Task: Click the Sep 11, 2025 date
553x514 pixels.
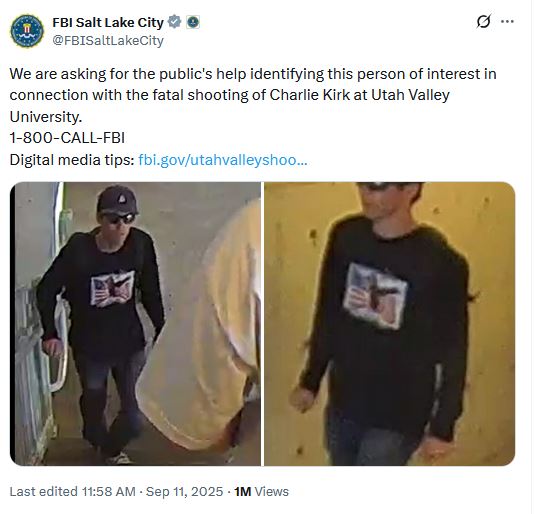Action: (x=184, y=491)
